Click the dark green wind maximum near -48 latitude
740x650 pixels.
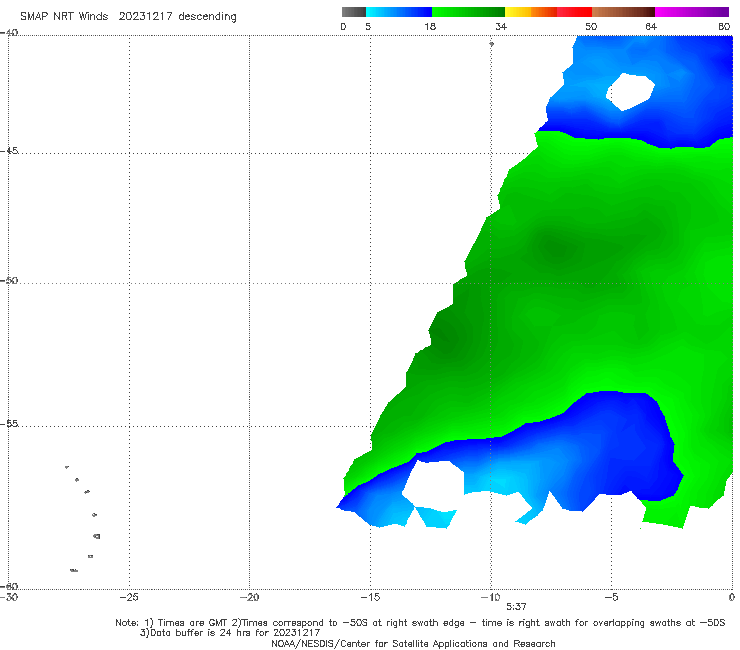[559, 248]
